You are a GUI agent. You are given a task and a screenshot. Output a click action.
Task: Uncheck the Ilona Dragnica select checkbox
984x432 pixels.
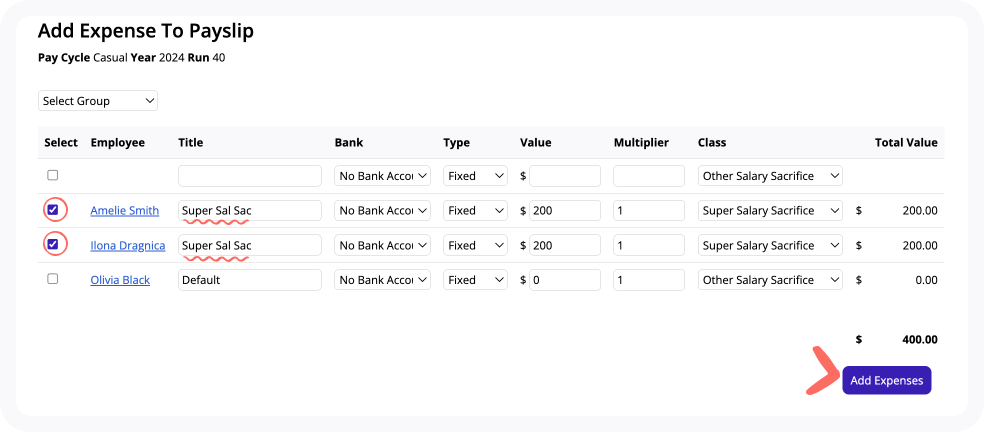(x=53, y=244)
